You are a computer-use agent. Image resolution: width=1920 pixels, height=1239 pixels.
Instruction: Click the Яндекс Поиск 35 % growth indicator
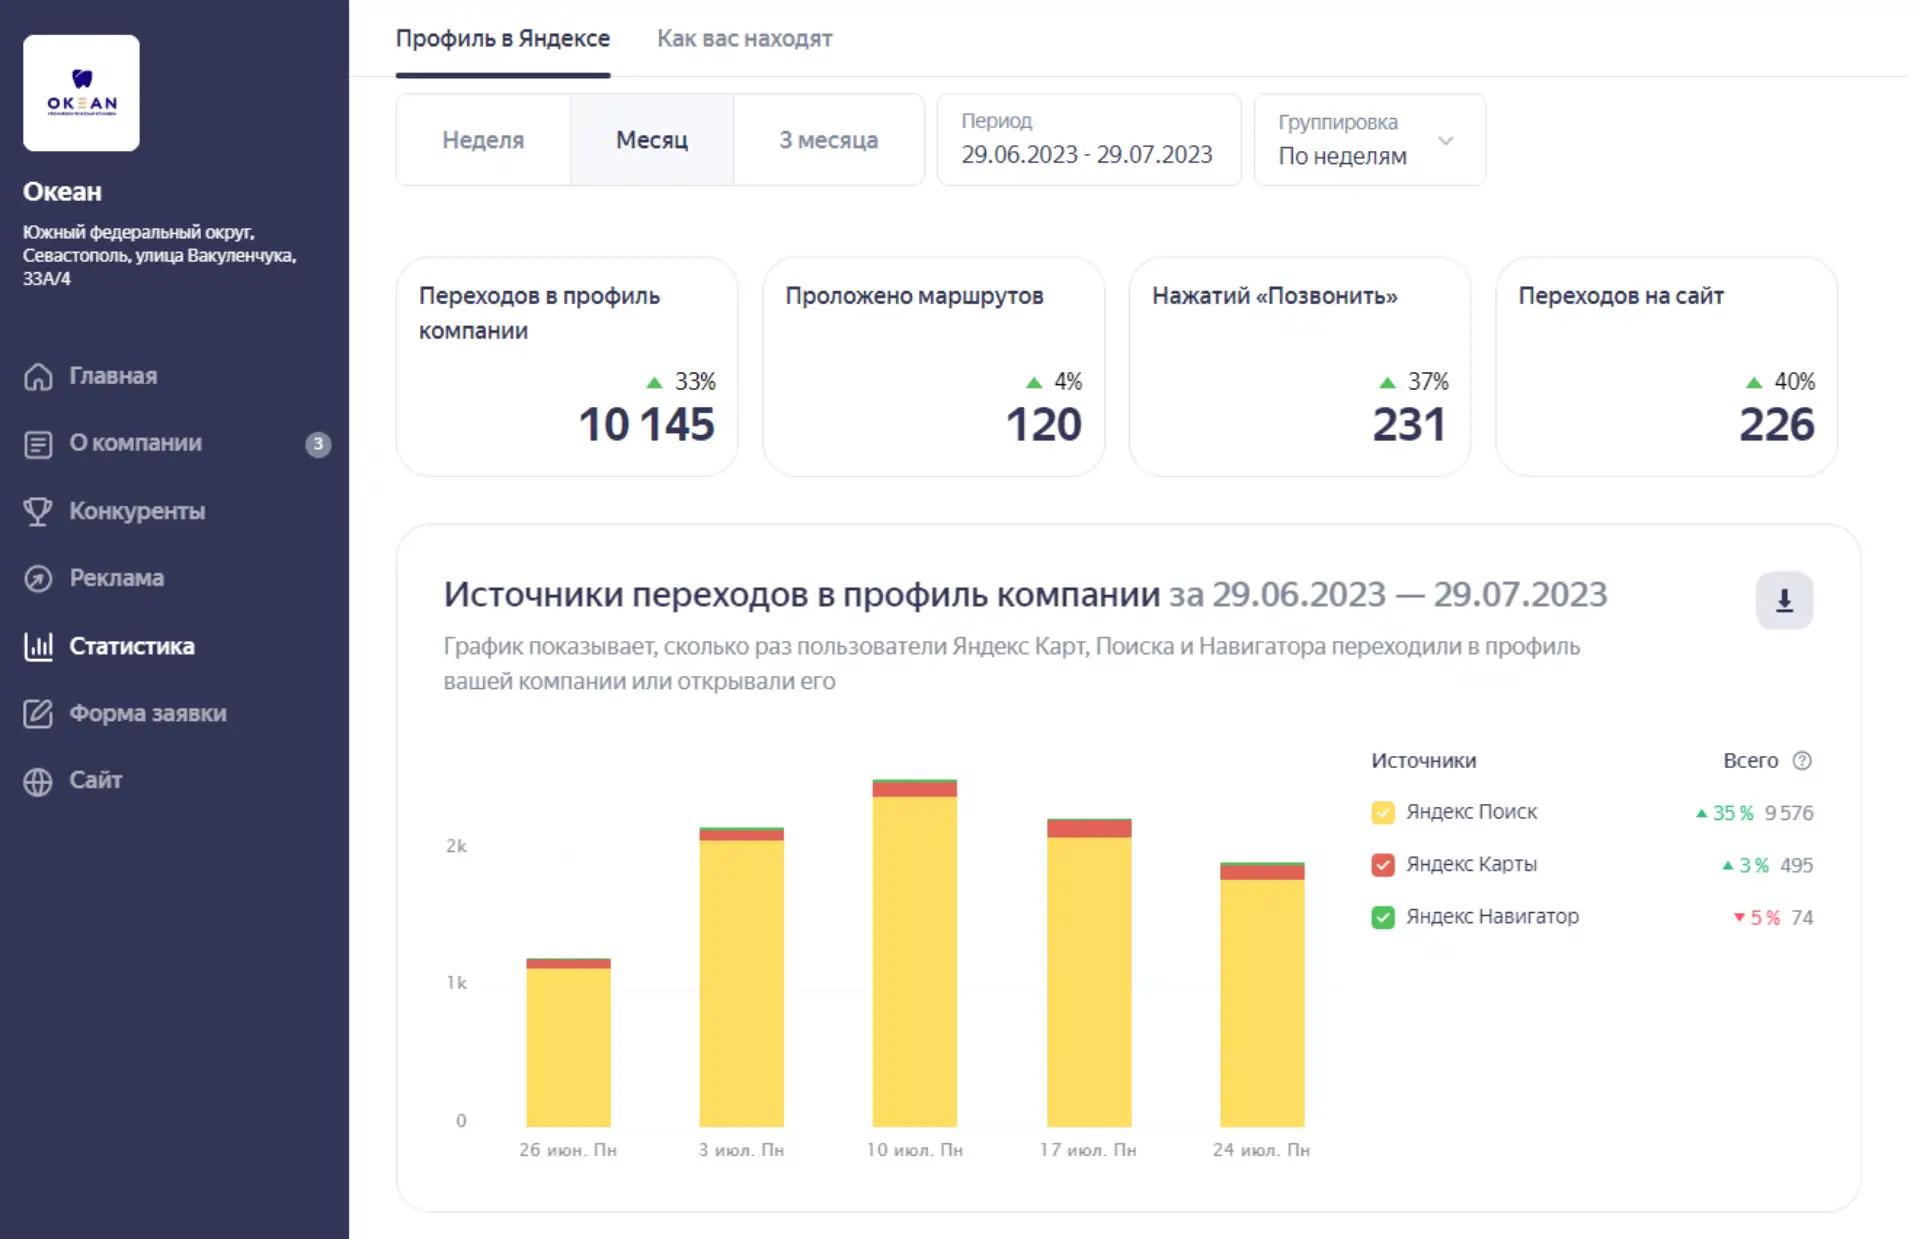1725,813
